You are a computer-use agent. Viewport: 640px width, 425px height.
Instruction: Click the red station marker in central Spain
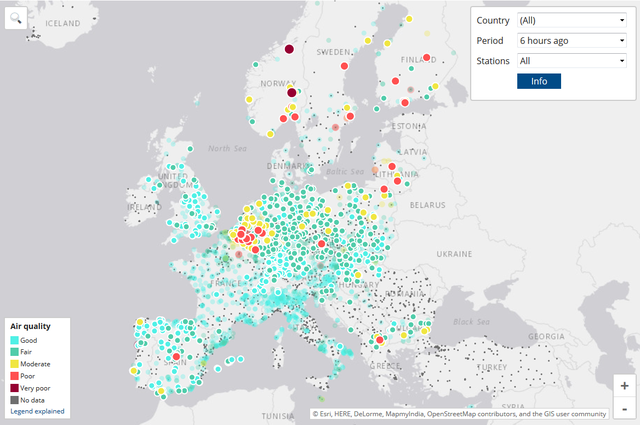pyautogui.click(x=177, y=357)
